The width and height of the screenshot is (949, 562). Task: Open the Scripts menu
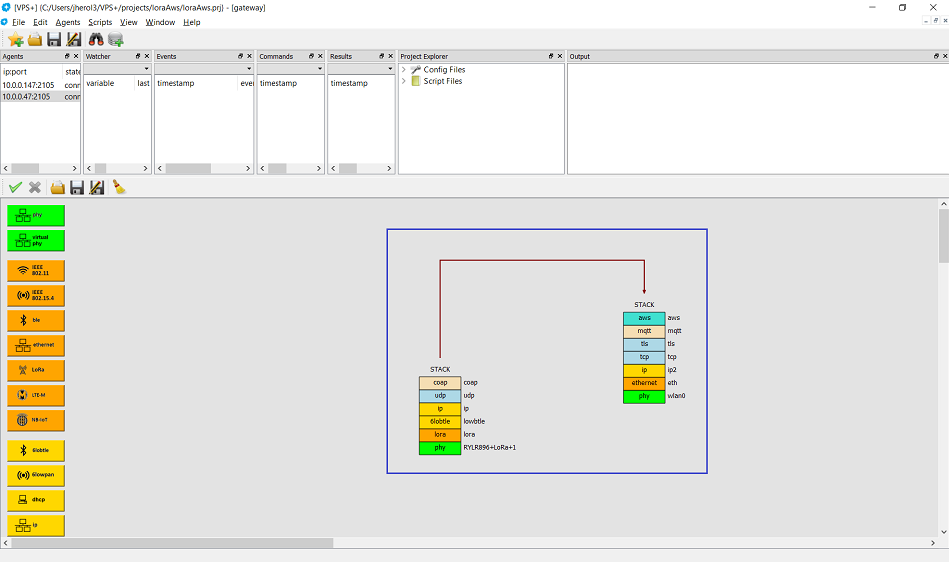(x=100, y=22)
